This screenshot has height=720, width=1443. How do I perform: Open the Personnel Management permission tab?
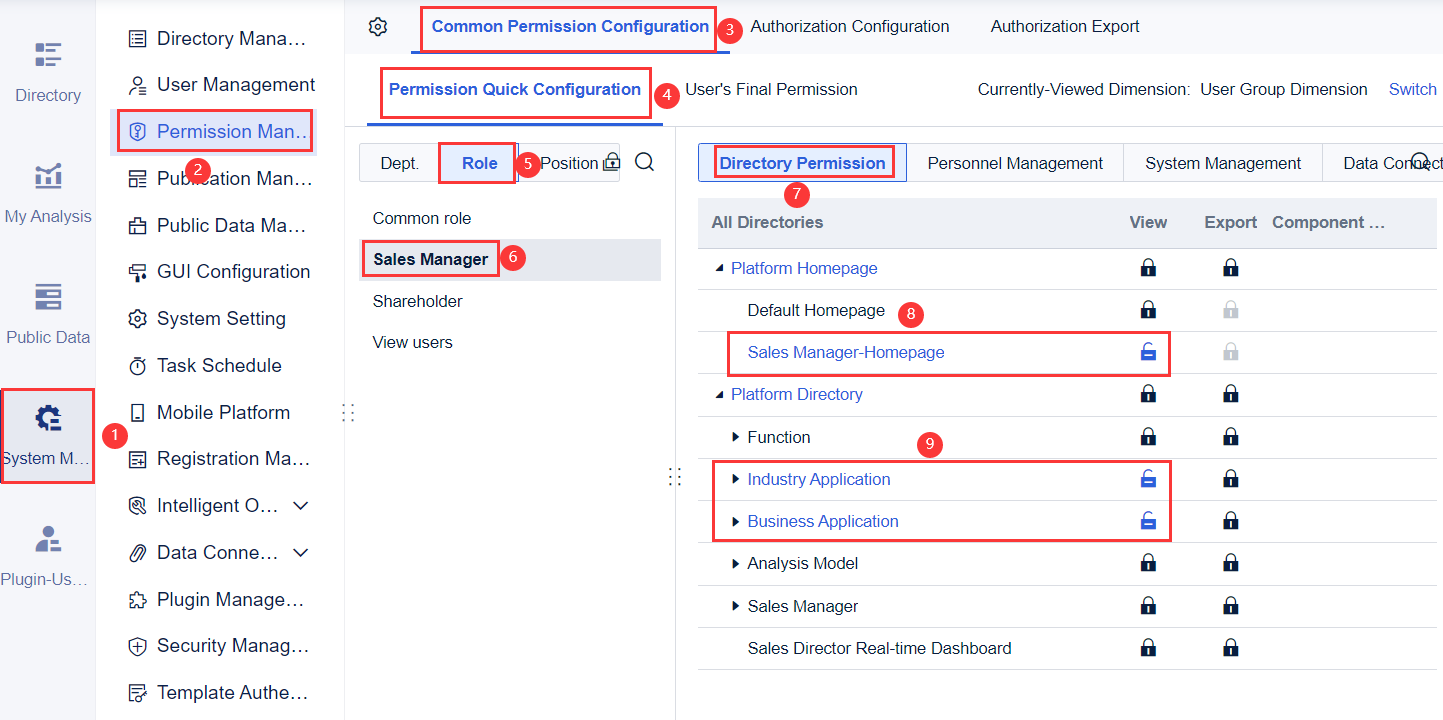click(x=1015, y=163)
